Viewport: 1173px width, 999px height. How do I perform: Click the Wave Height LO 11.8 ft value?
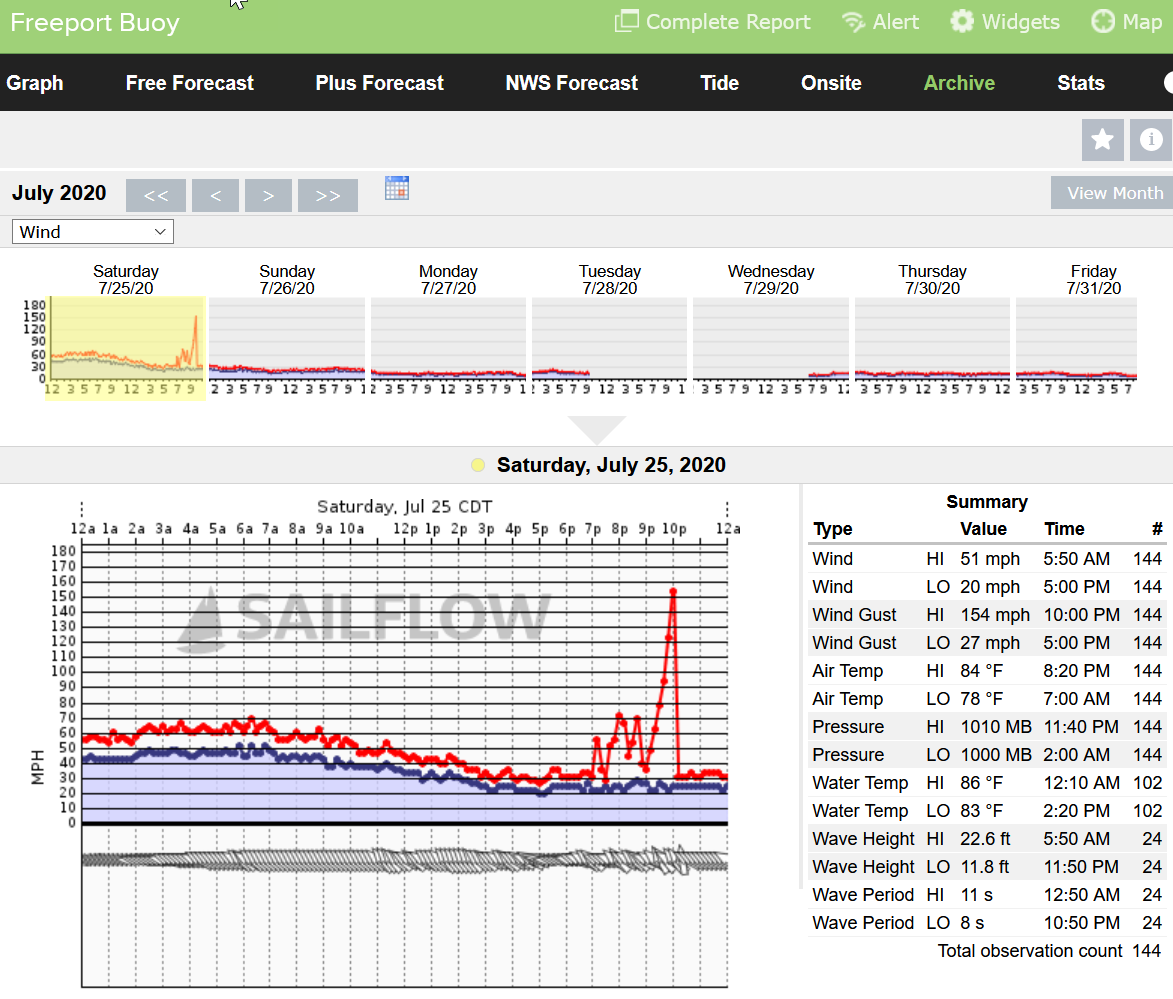click(984, 867)
